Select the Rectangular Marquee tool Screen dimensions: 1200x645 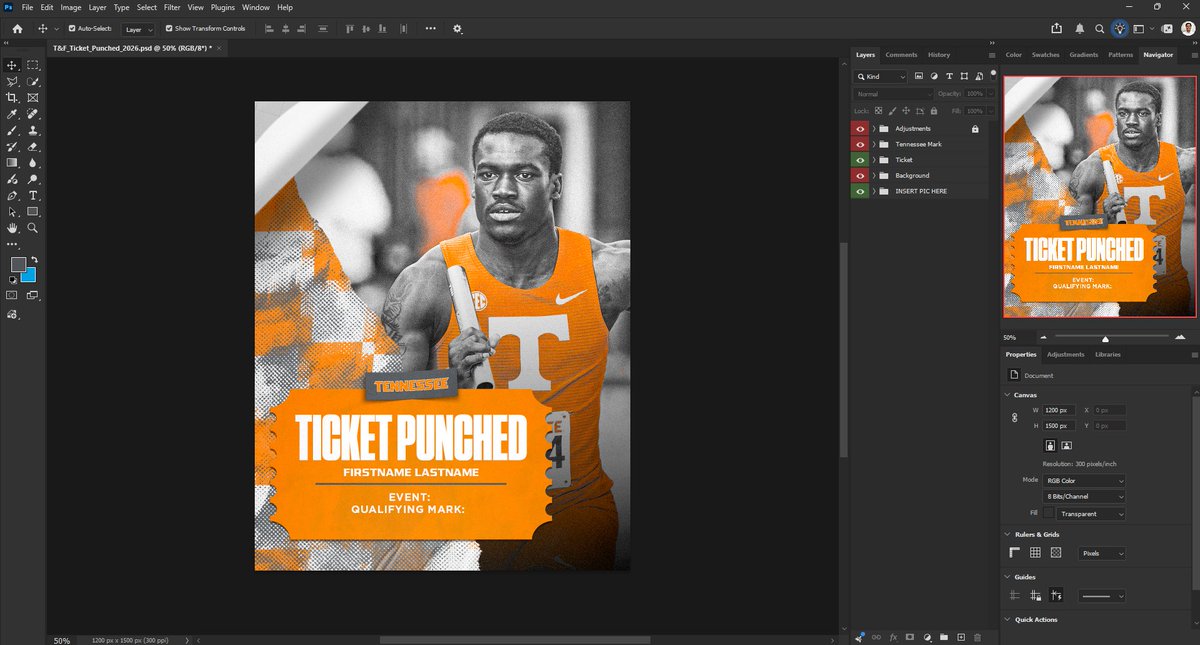(33, 65)
